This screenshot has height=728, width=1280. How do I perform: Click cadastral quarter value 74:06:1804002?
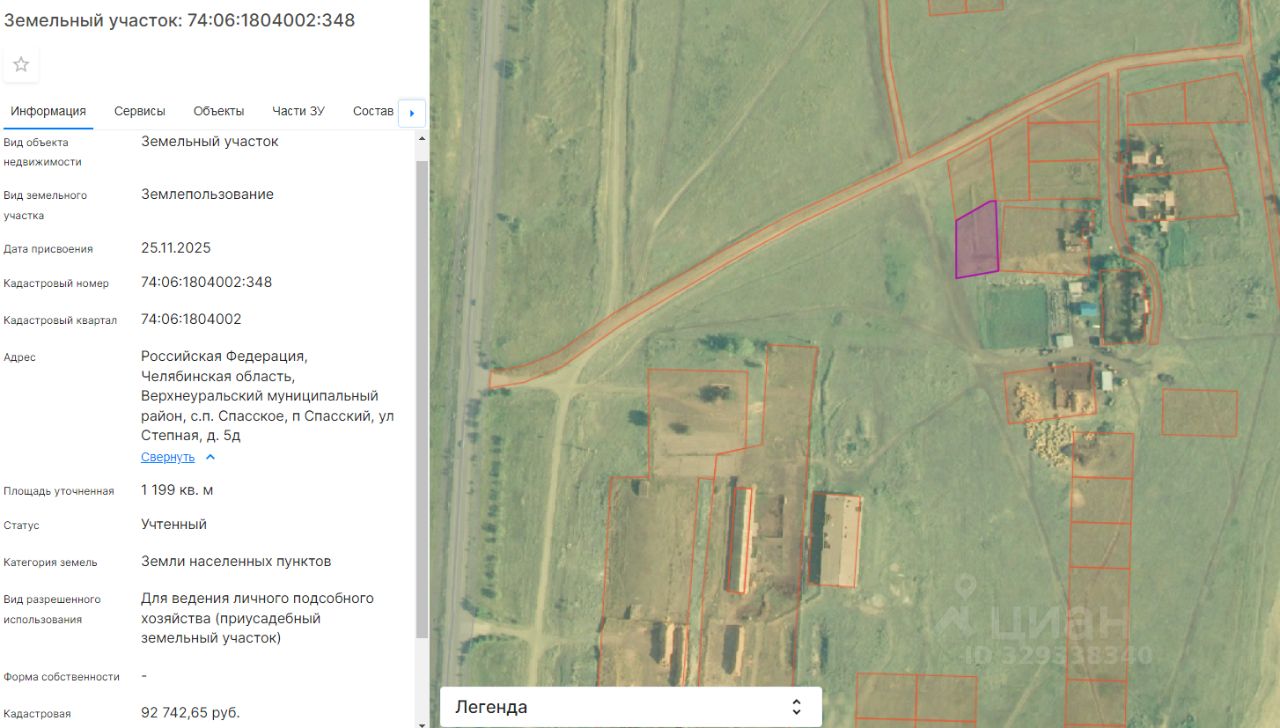click(x=191, y=319)
